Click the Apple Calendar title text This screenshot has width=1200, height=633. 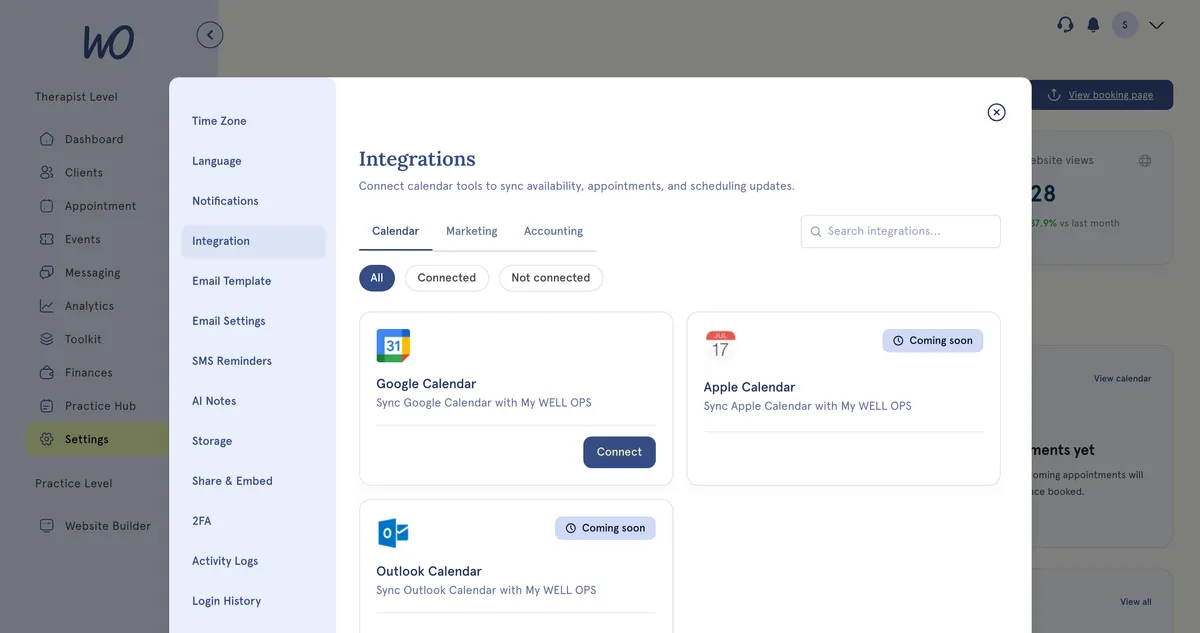(749, 387)
